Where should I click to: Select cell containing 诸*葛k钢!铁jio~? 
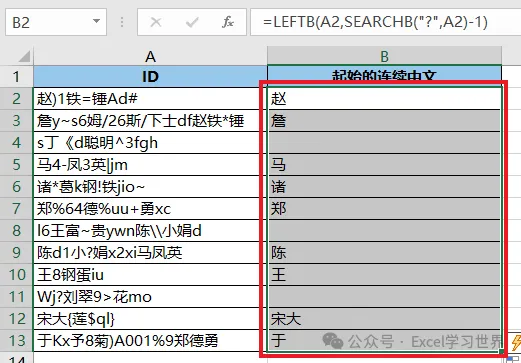click(x=150, y=187)
